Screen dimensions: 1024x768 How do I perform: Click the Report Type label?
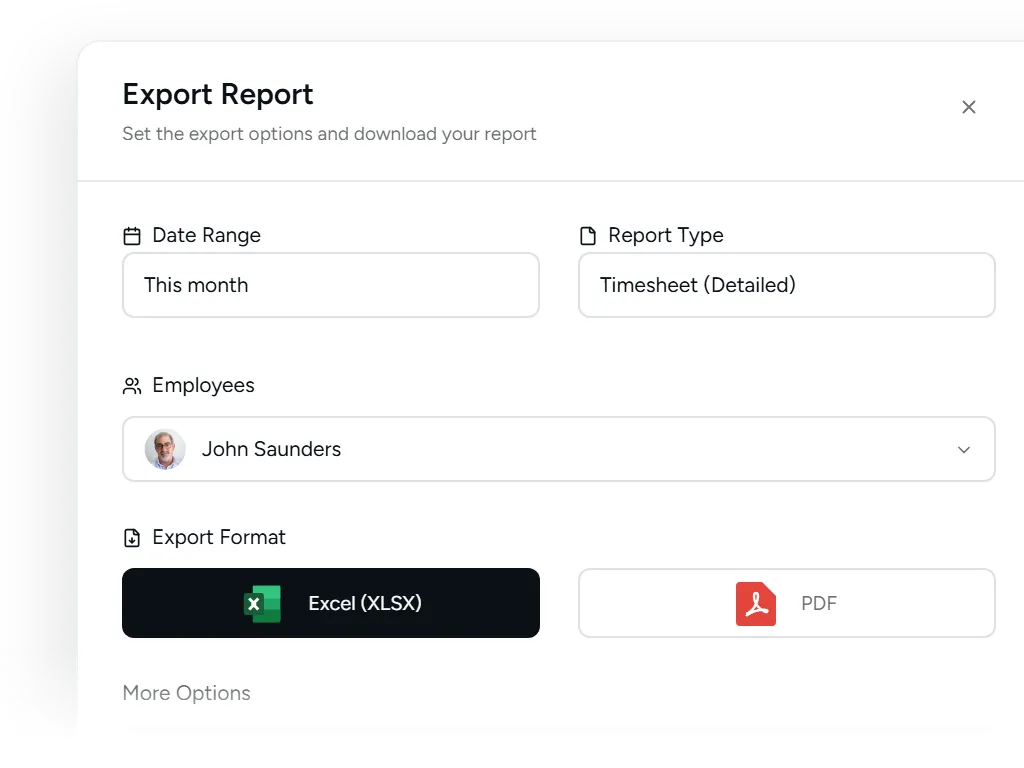pos(665,235)
